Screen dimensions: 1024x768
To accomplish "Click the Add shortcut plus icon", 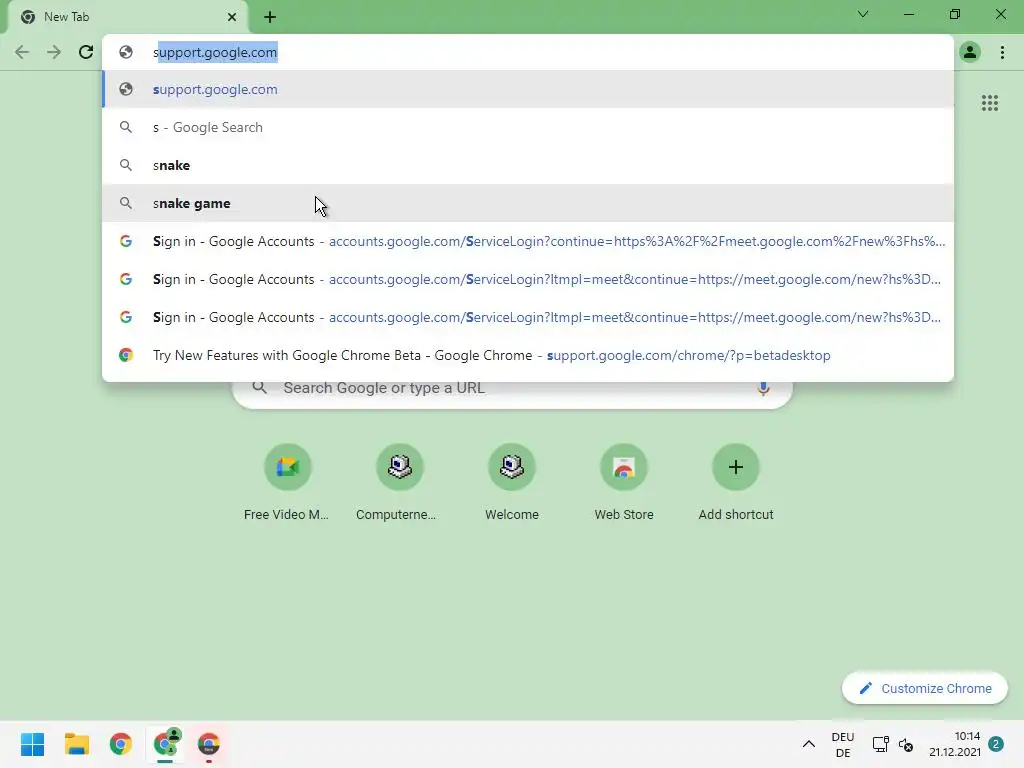I will tap(735, 467).
